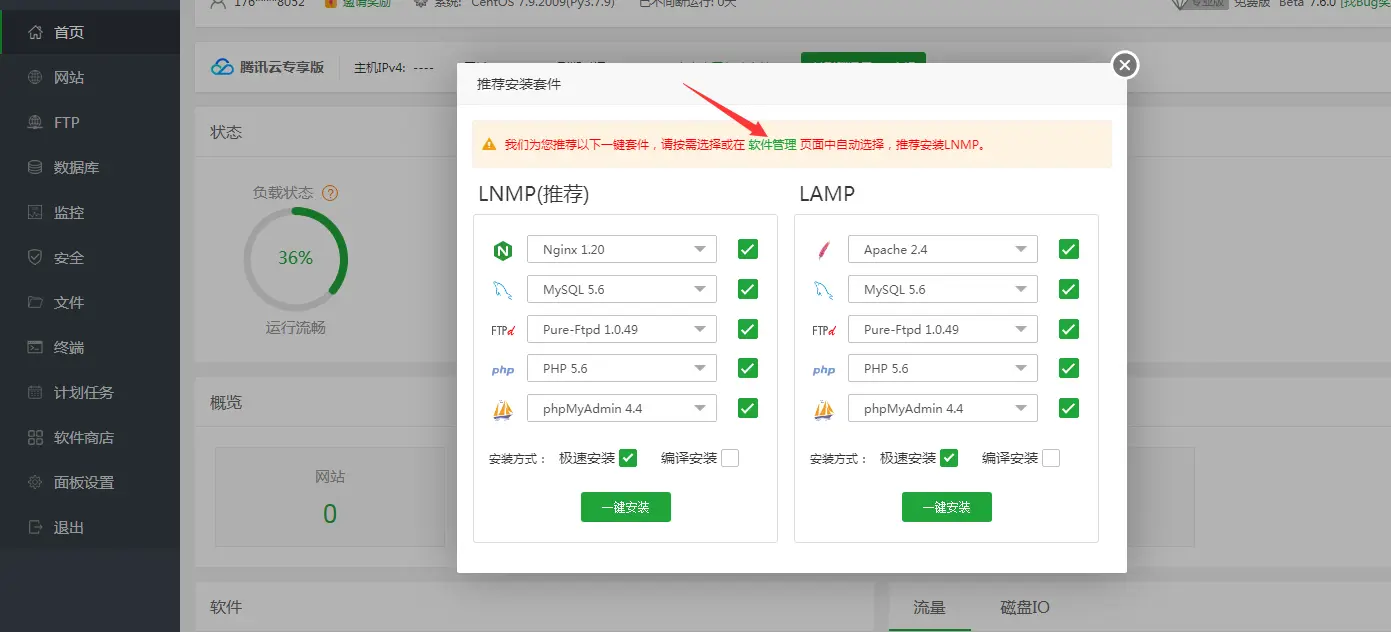The width and height of the screenshot is (1391, 632).
Task: Toggle 极速安装 checkbox under LAMP
Action: pyautogui.click(x=949, y=458)
